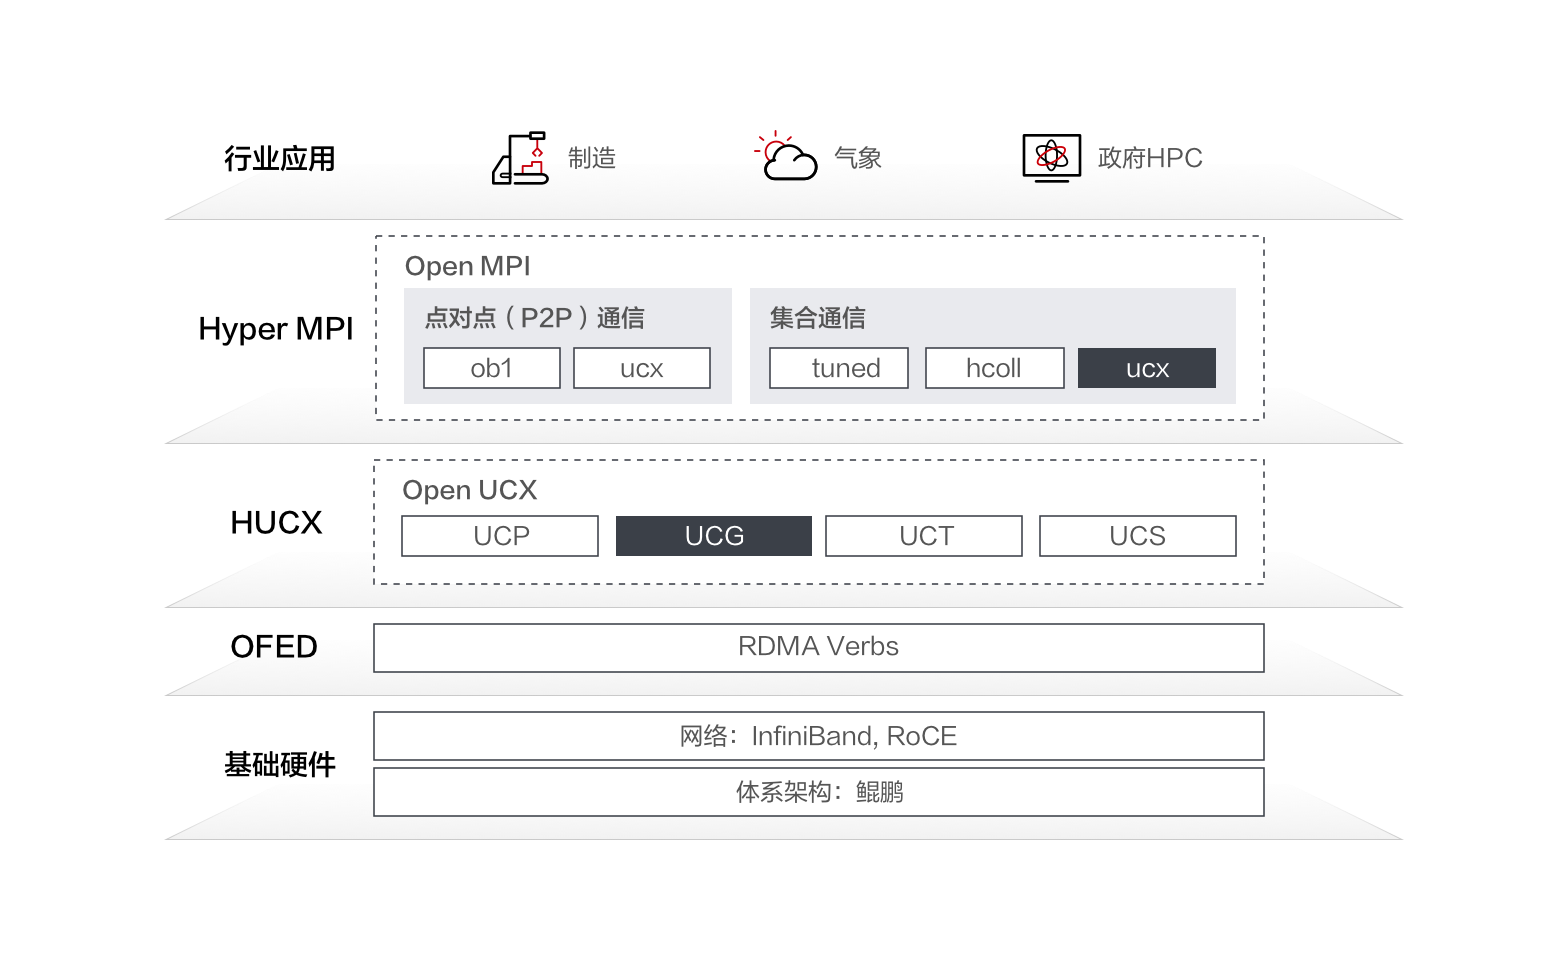Click the 点对点（P2P）通信 heading
This screenshot has width=1568, height=964.
[535, 318]
